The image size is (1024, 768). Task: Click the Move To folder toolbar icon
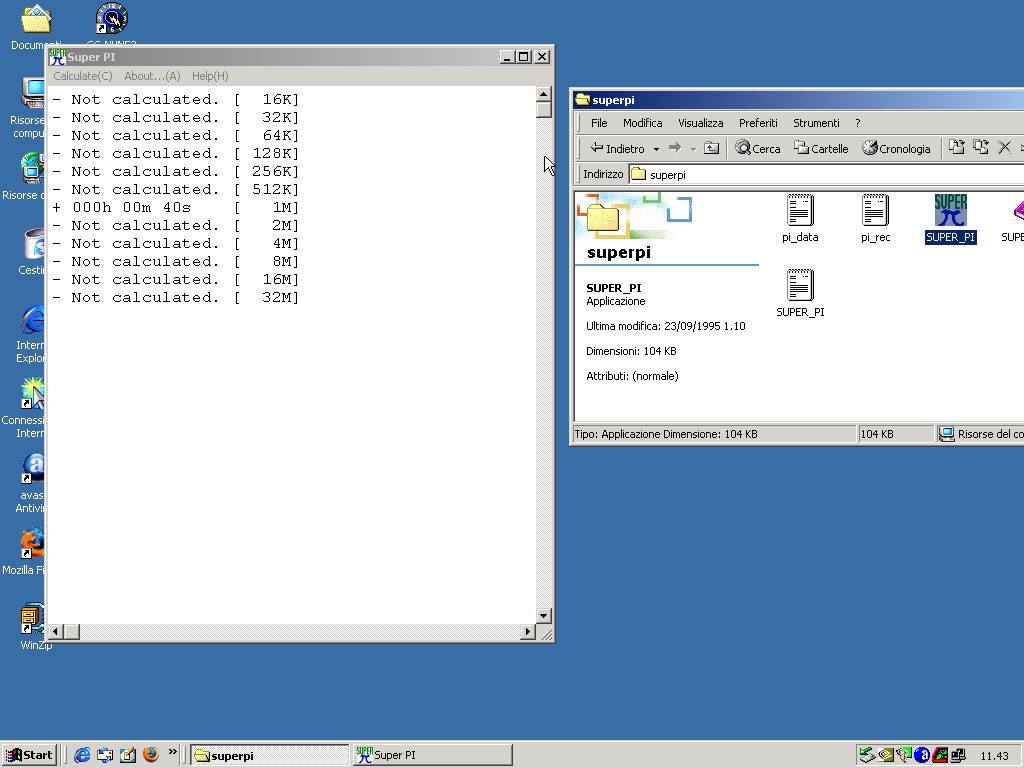[x=957, y=148]
